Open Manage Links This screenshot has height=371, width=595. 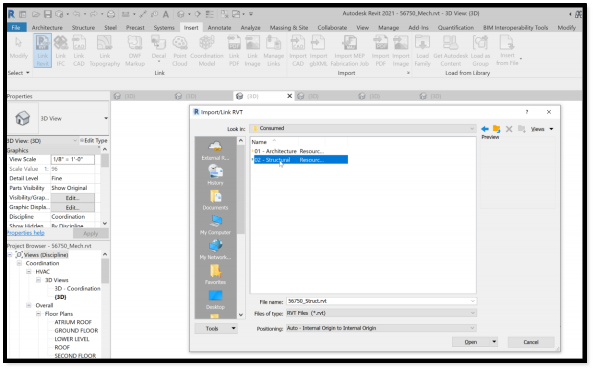pyautogui.click(x=274, y=51)
